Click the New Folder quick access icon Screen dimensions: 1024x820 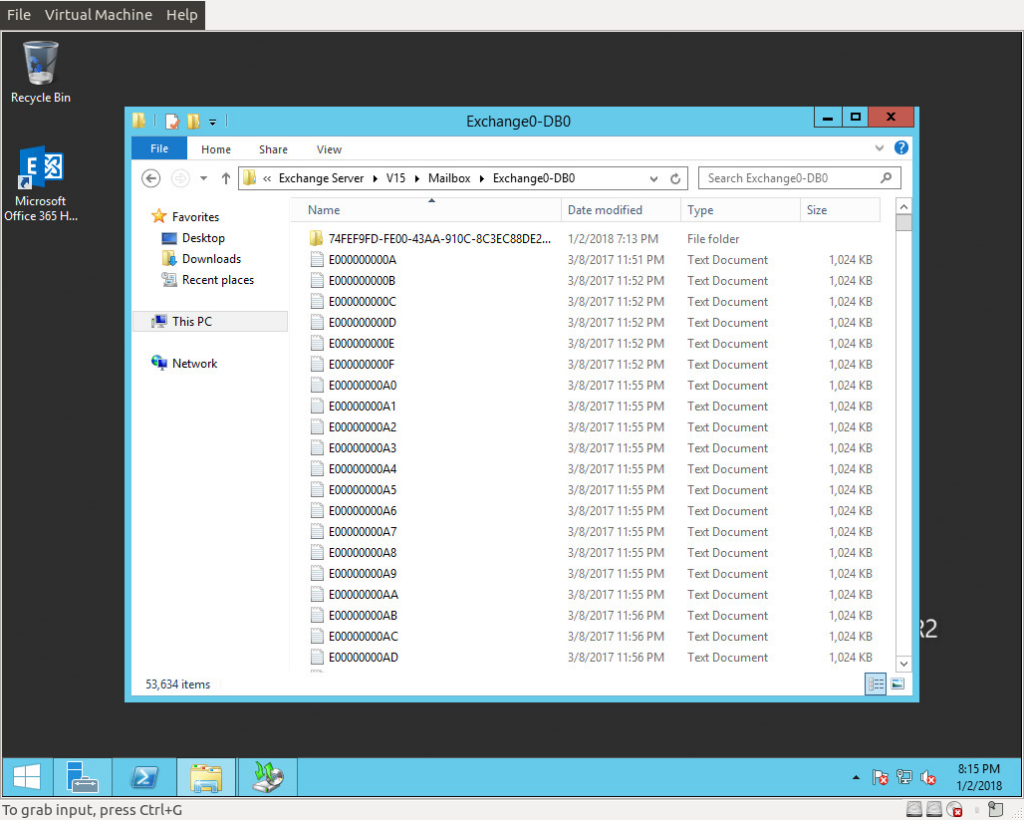point(193,121)
